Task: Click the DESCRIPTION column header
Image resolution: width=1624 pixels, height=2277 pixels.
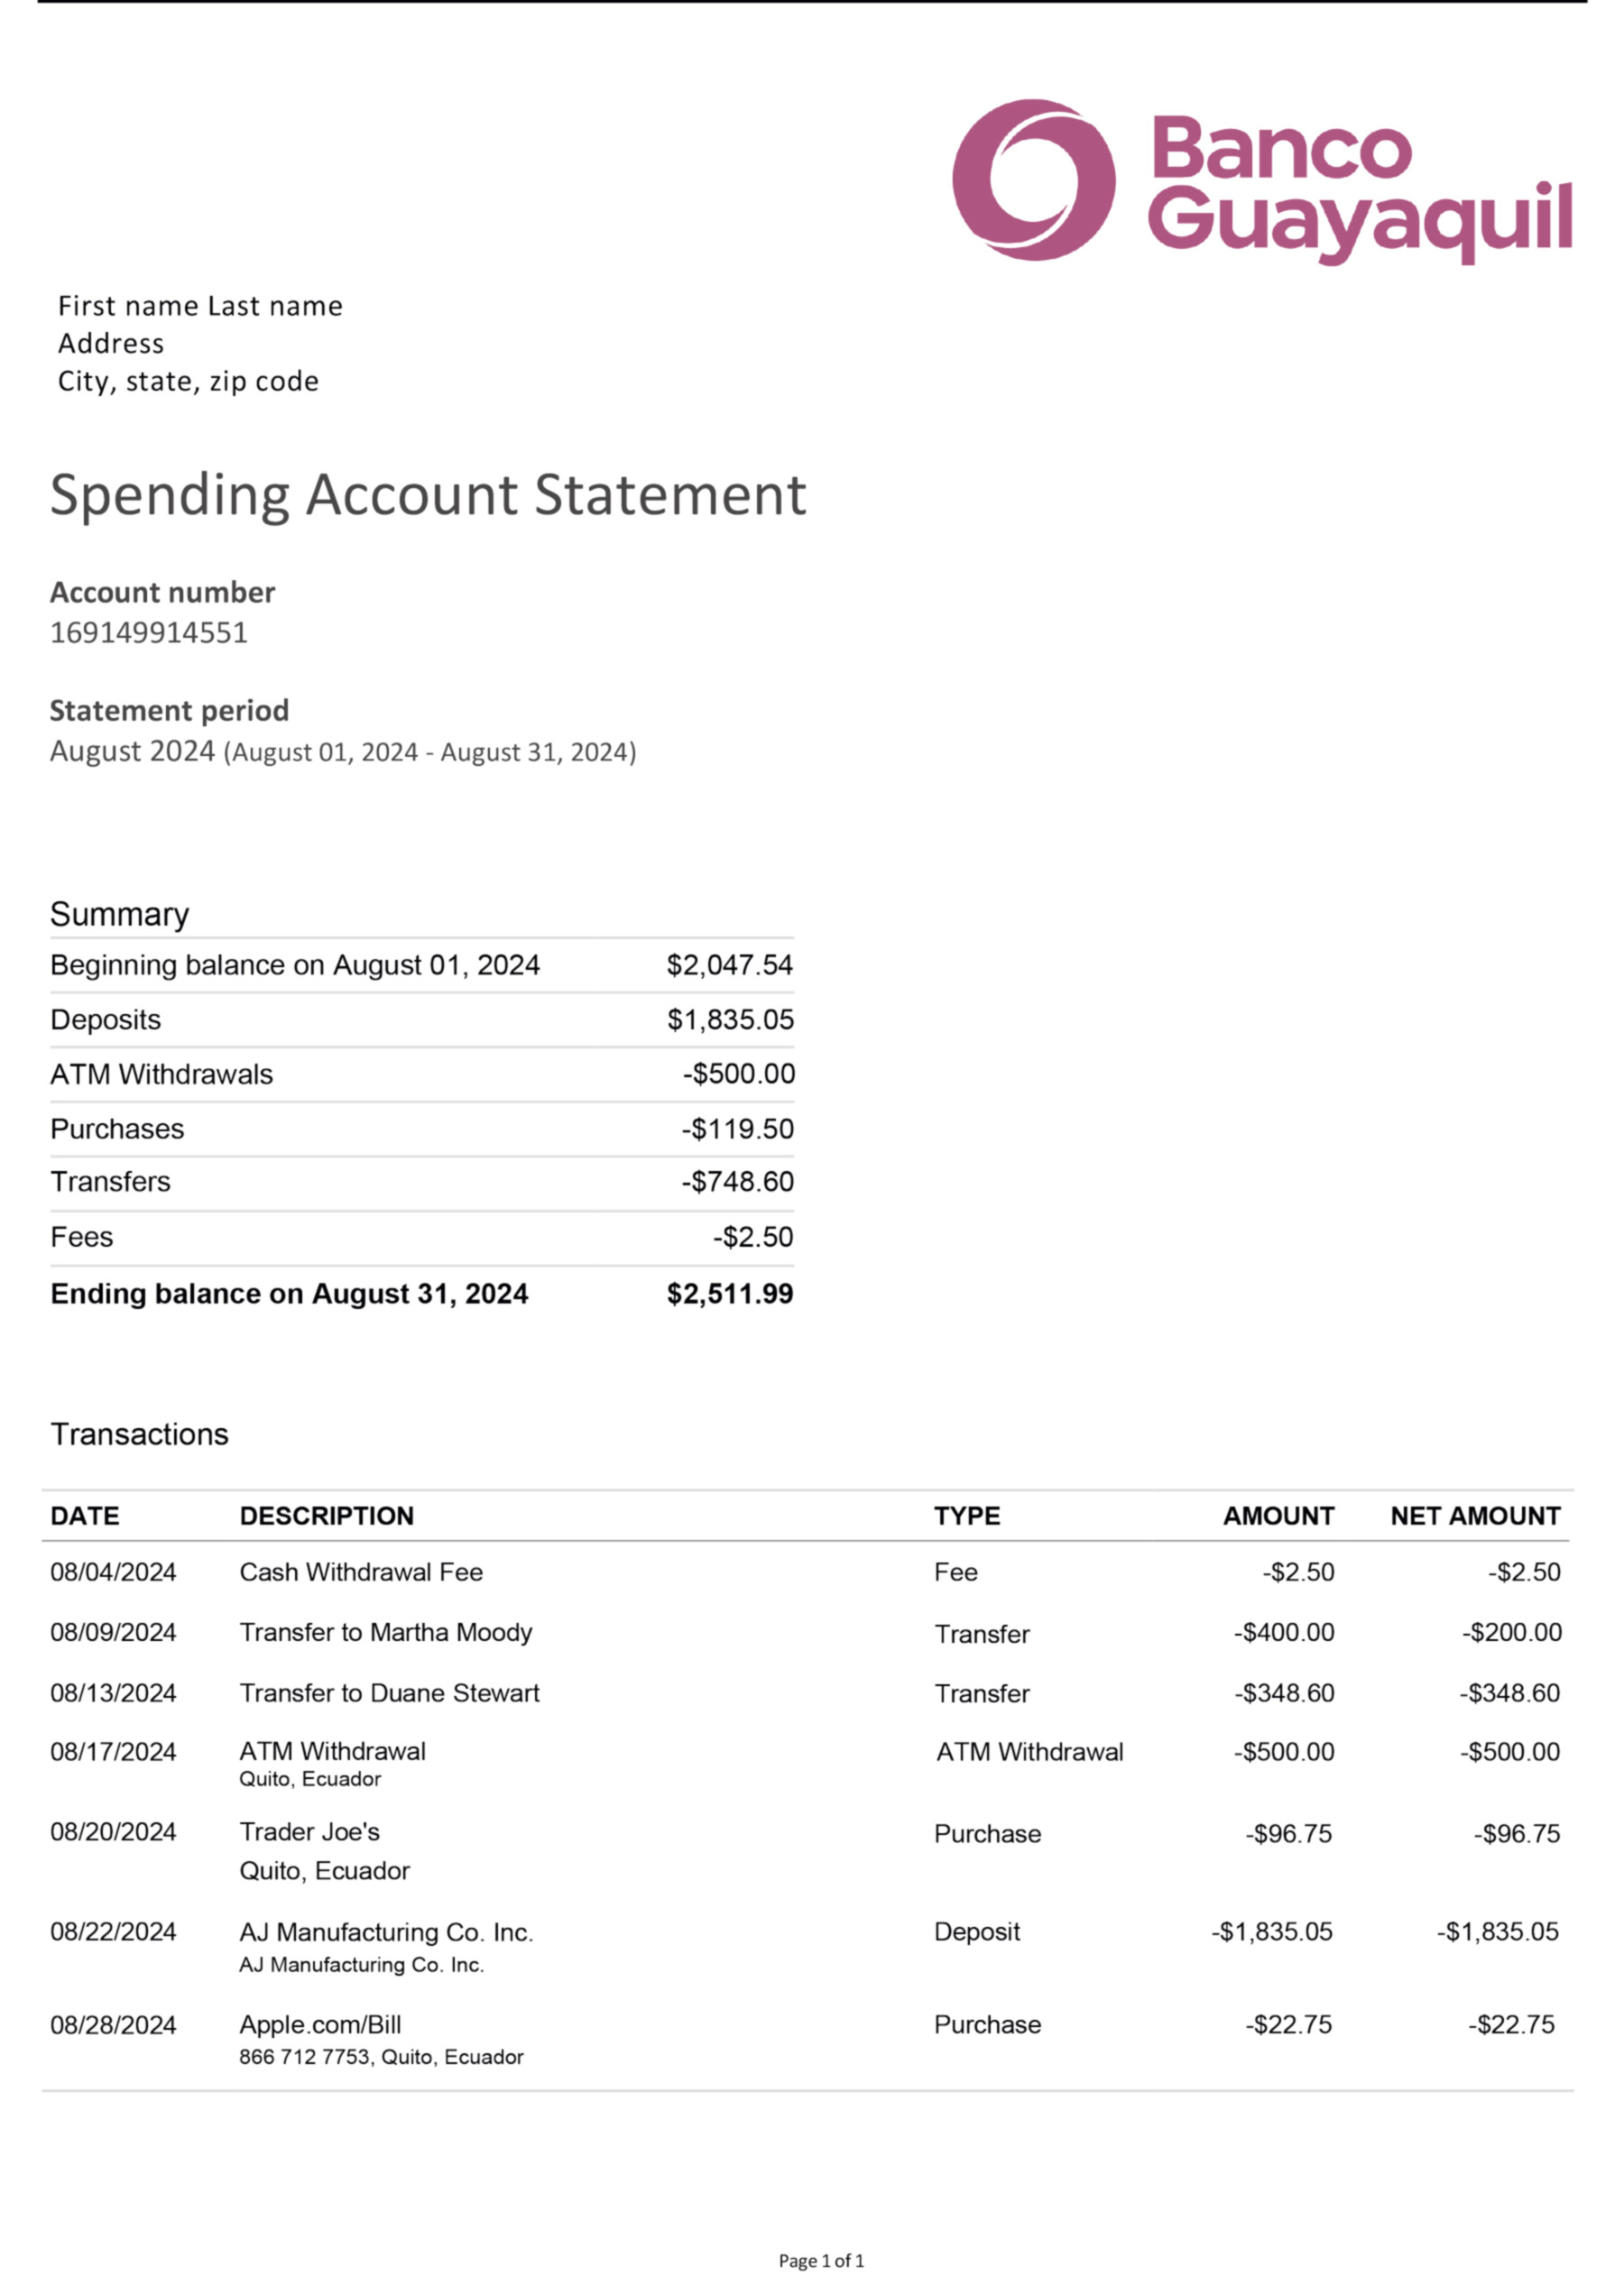Action: pos(327,1516)
